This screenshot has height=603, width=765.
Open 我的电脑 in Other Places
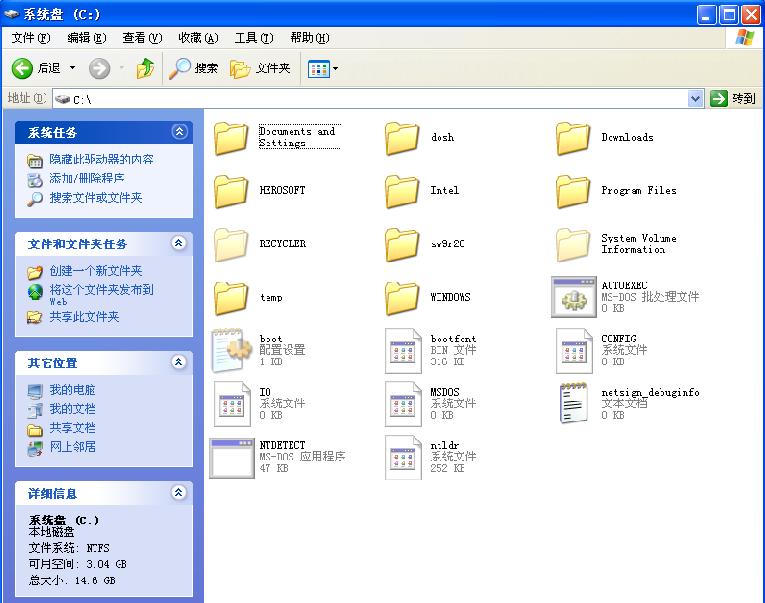point(72,390)
